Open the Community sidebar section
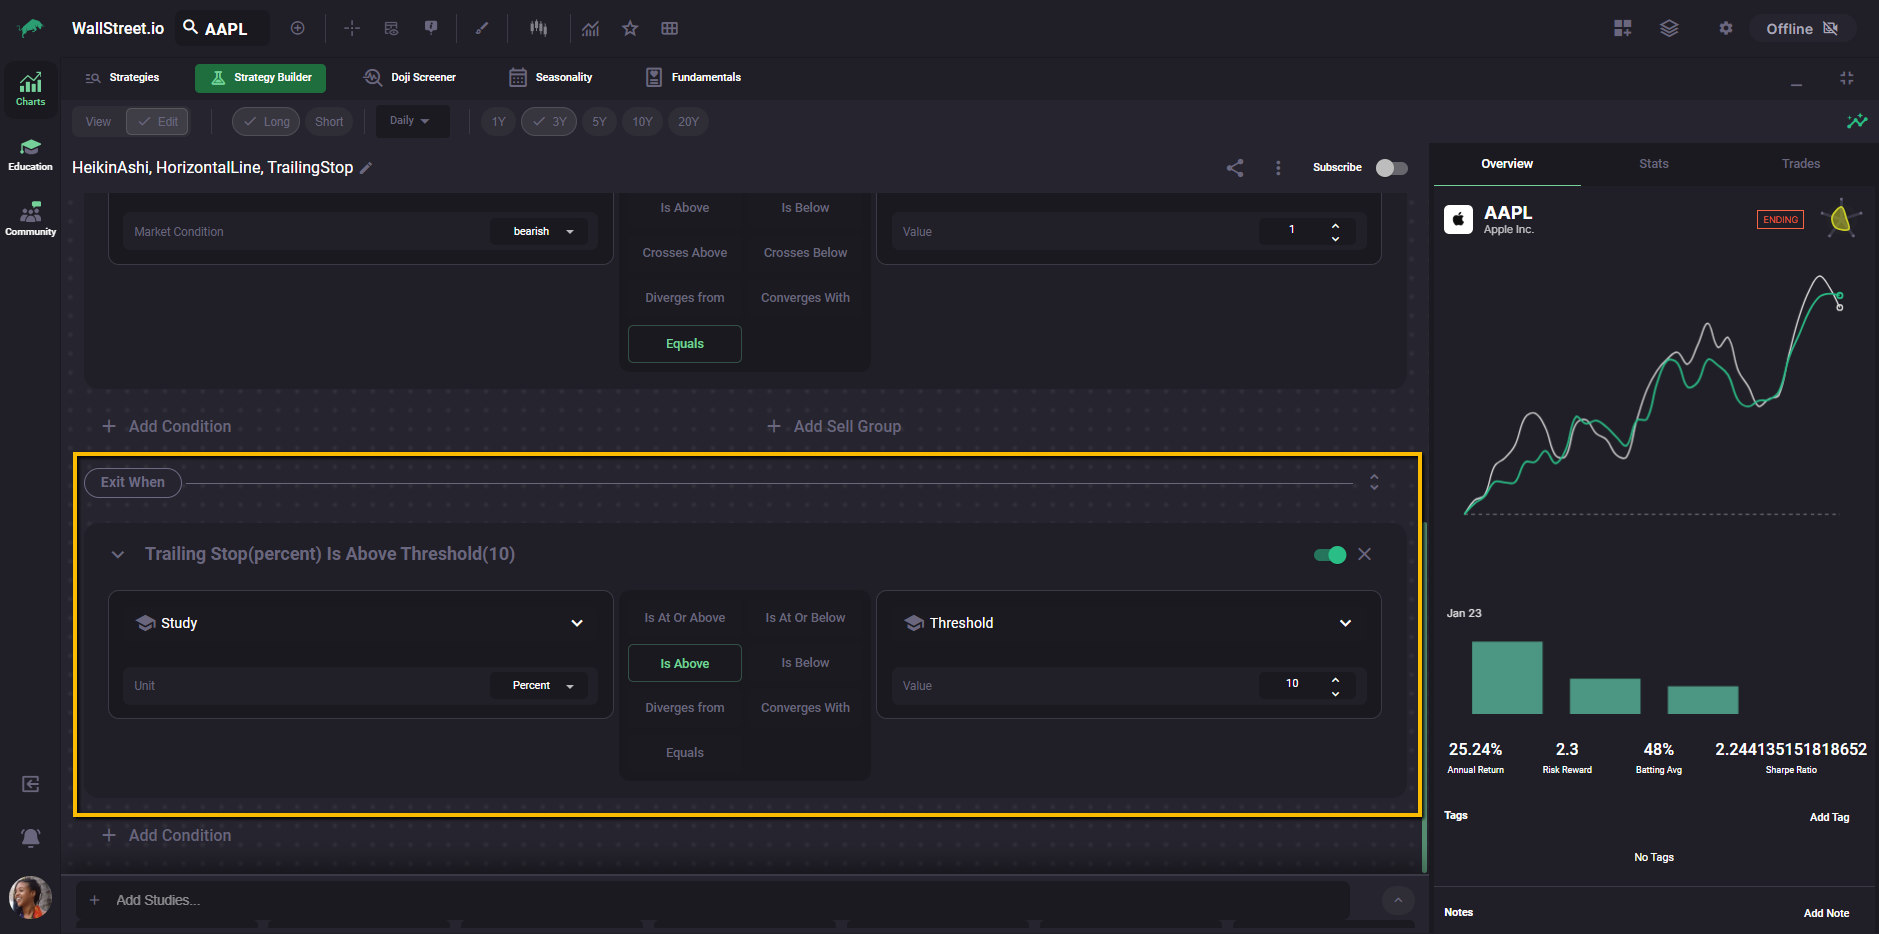This screenshot has height=934, width=1879. pos(30,219)
